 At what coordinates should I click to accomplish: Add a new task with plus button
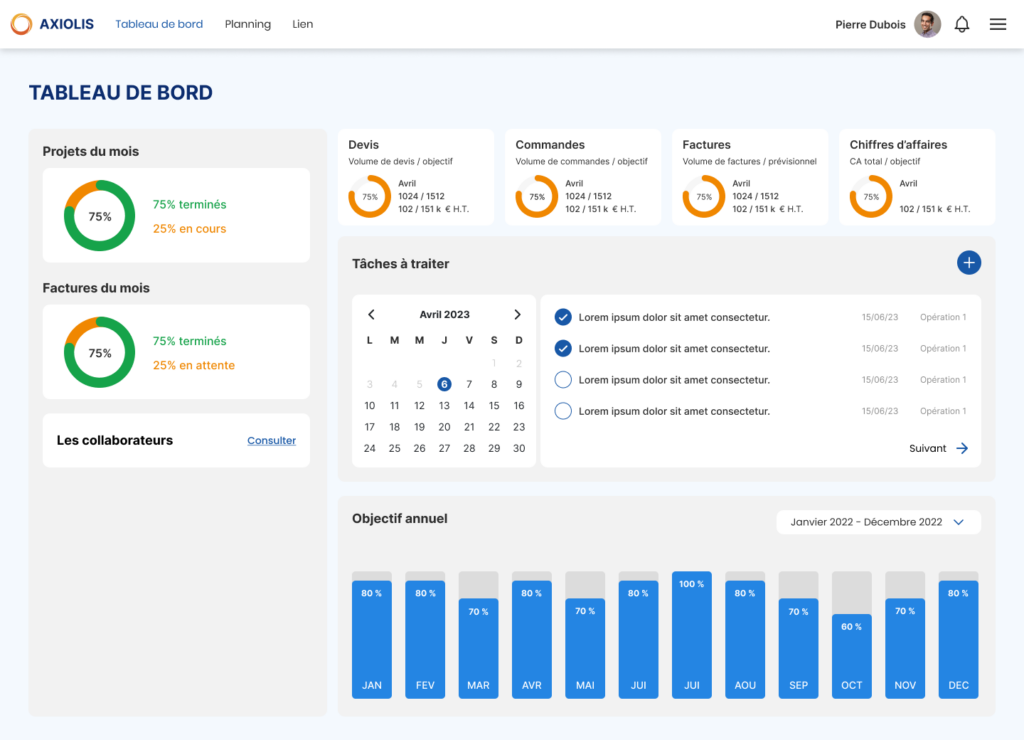(x=968, y=263)
